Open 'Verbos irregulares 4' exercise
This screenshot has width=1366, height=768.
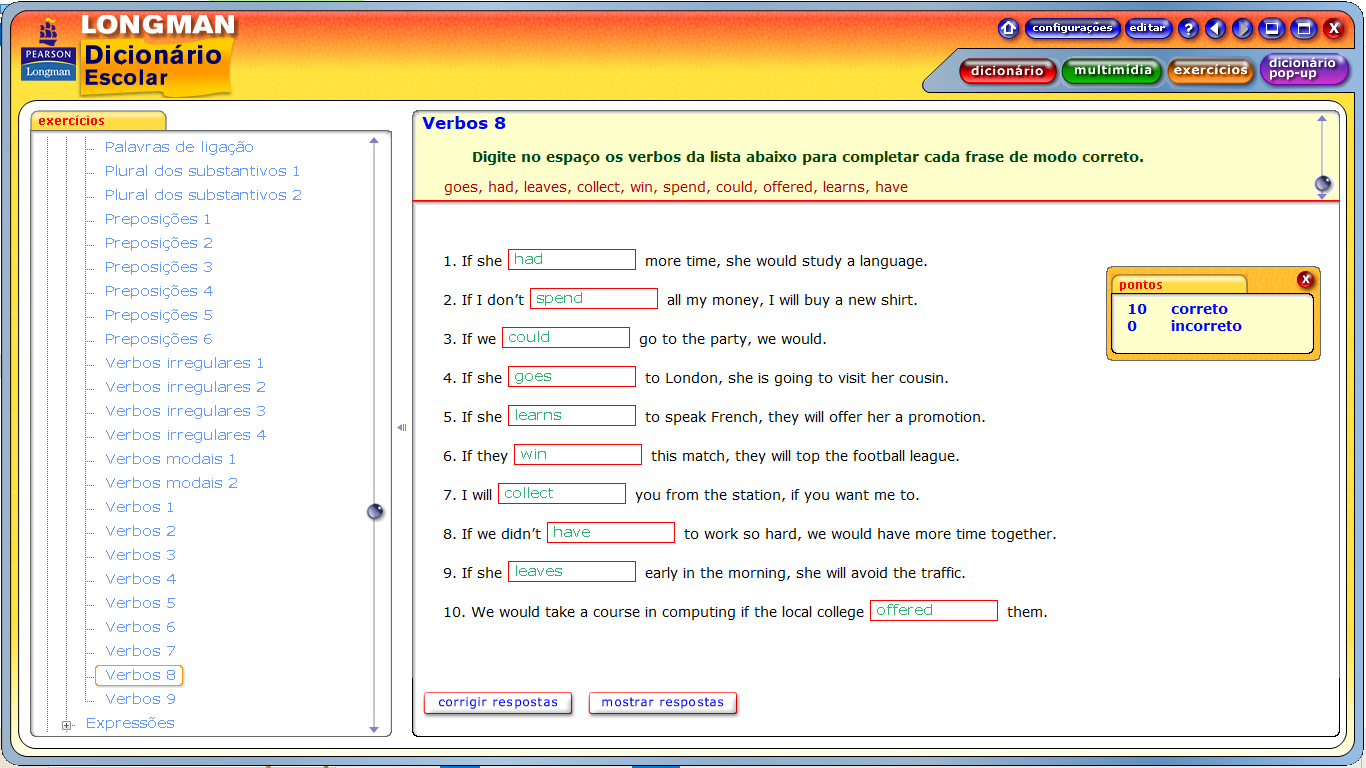click(x=186, y=435)
